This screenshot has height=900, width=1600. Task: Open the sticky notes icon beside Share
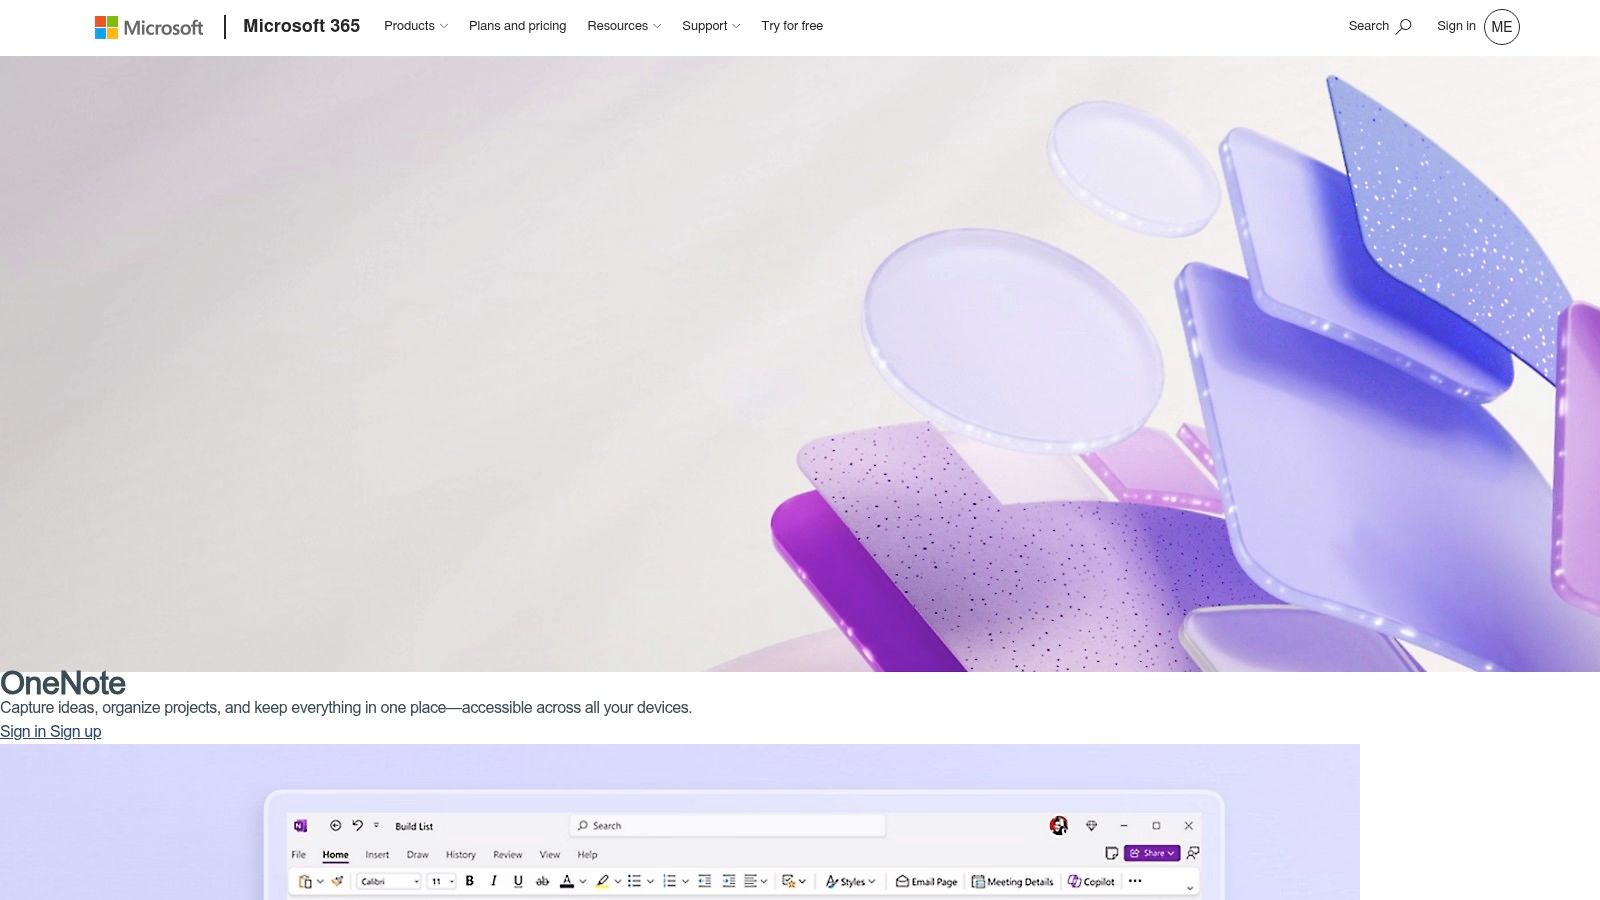[x=1111, y=853]
